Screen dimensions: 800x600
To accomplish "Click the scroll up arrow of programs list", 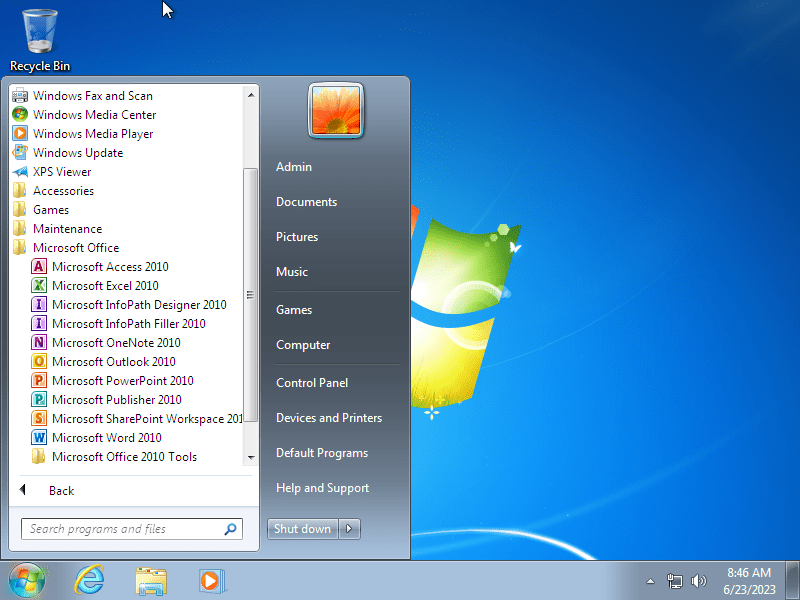I will pyautogui.click(x=251, y=95).
